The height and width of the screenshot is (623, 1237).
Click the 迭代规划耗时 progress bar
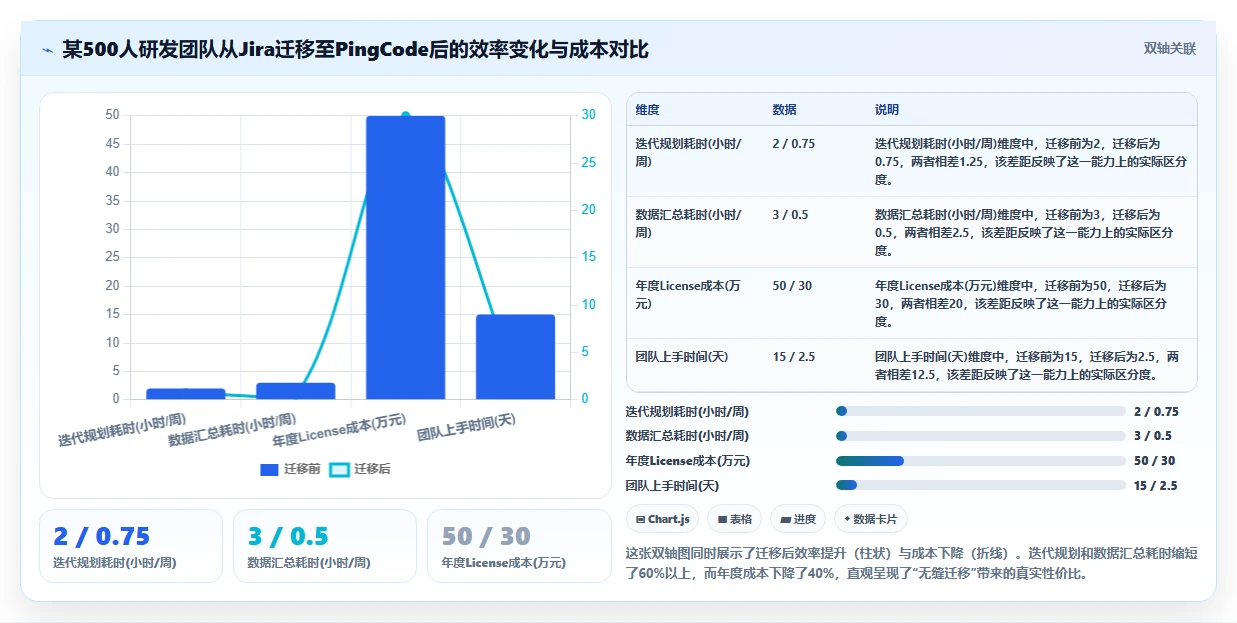tap(981, 411)
